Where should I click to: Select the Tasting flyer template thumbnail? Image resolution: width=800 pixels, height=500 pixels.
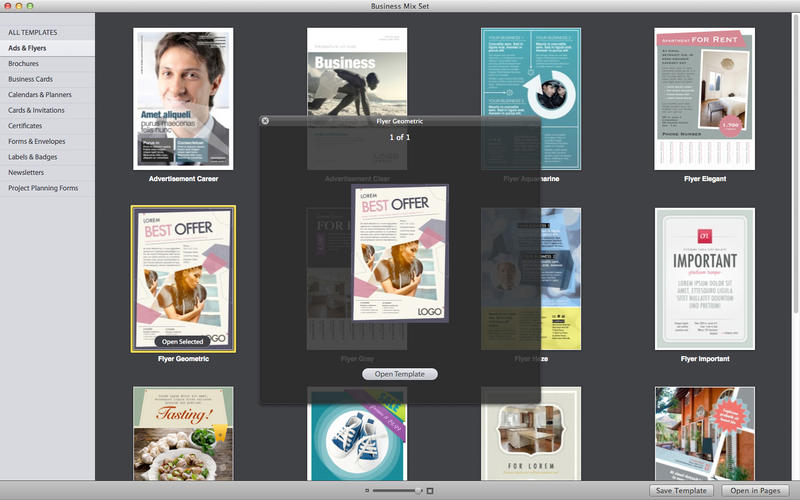pyautogui.click(x=183, y=434)
